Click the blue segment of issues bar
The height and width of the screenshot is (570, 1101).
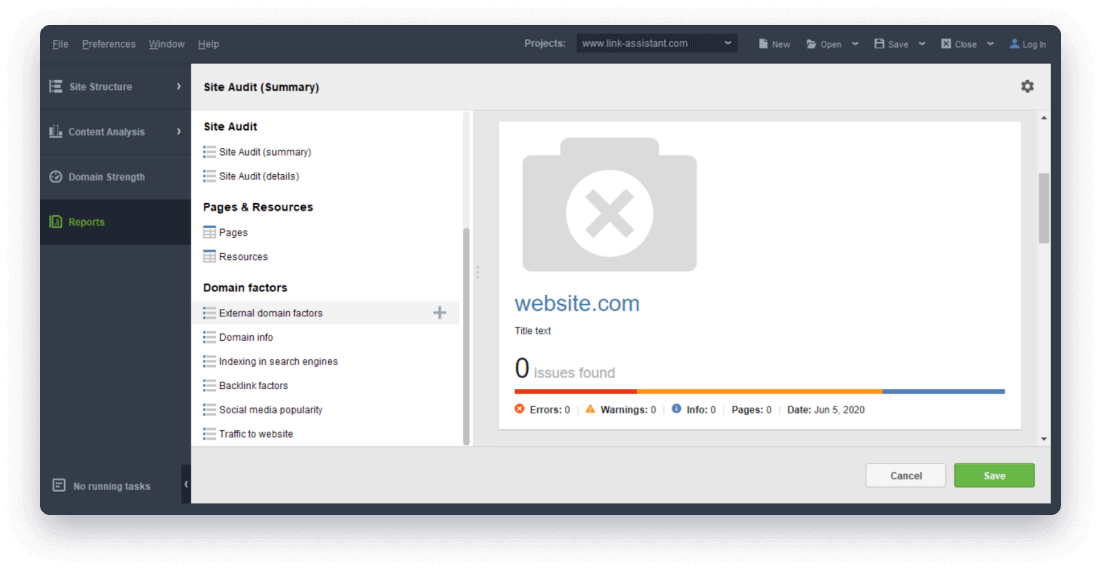[x=944, y=391]
